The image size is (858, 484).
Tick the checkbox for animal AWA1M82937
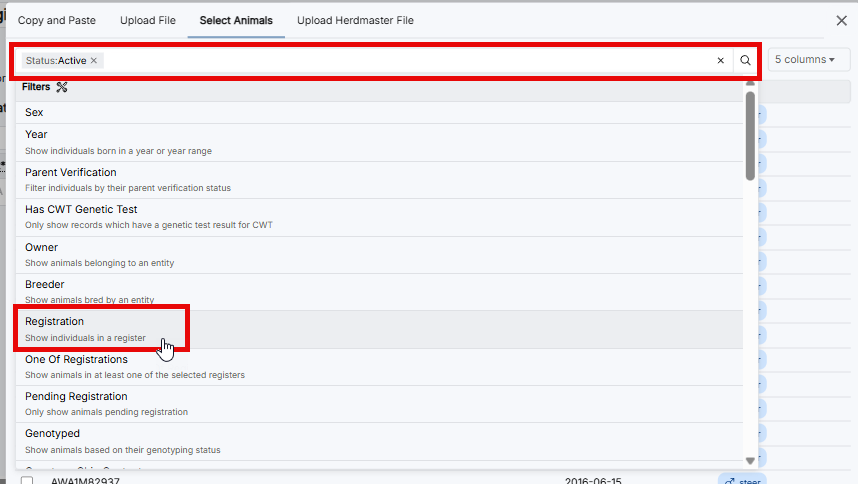pos(27,480)
